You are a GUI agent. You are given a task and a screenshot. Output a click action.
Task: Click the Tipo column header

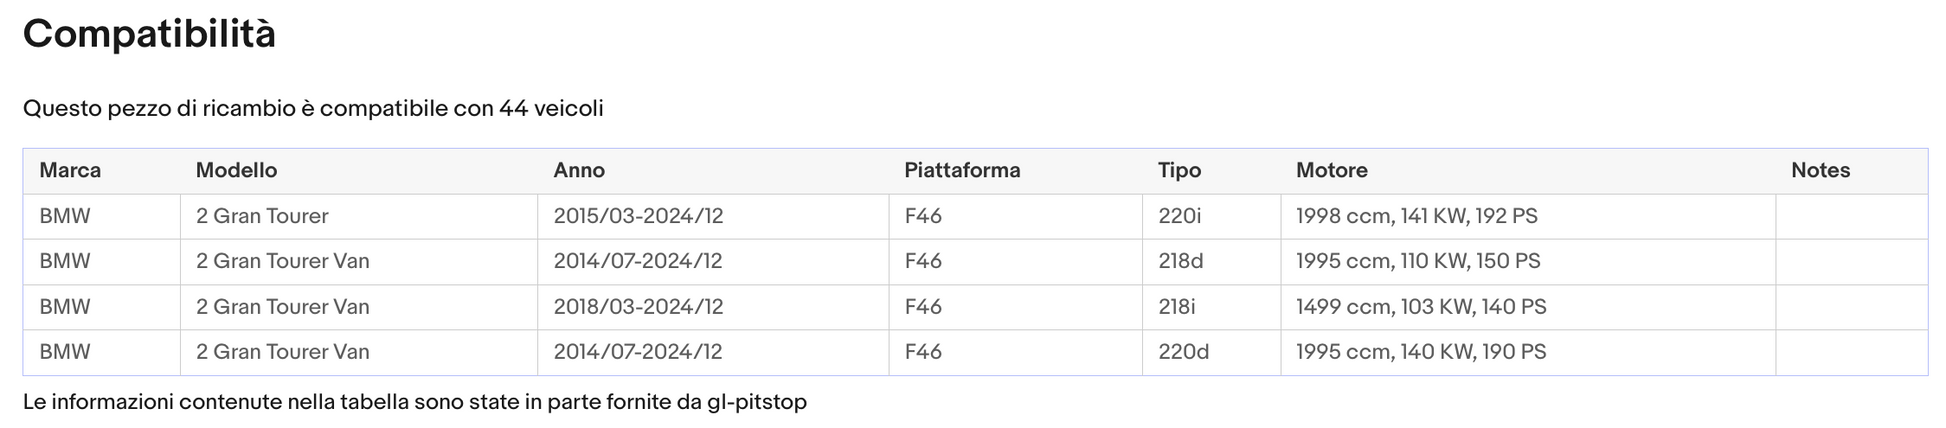click(x=1211, y=171)
